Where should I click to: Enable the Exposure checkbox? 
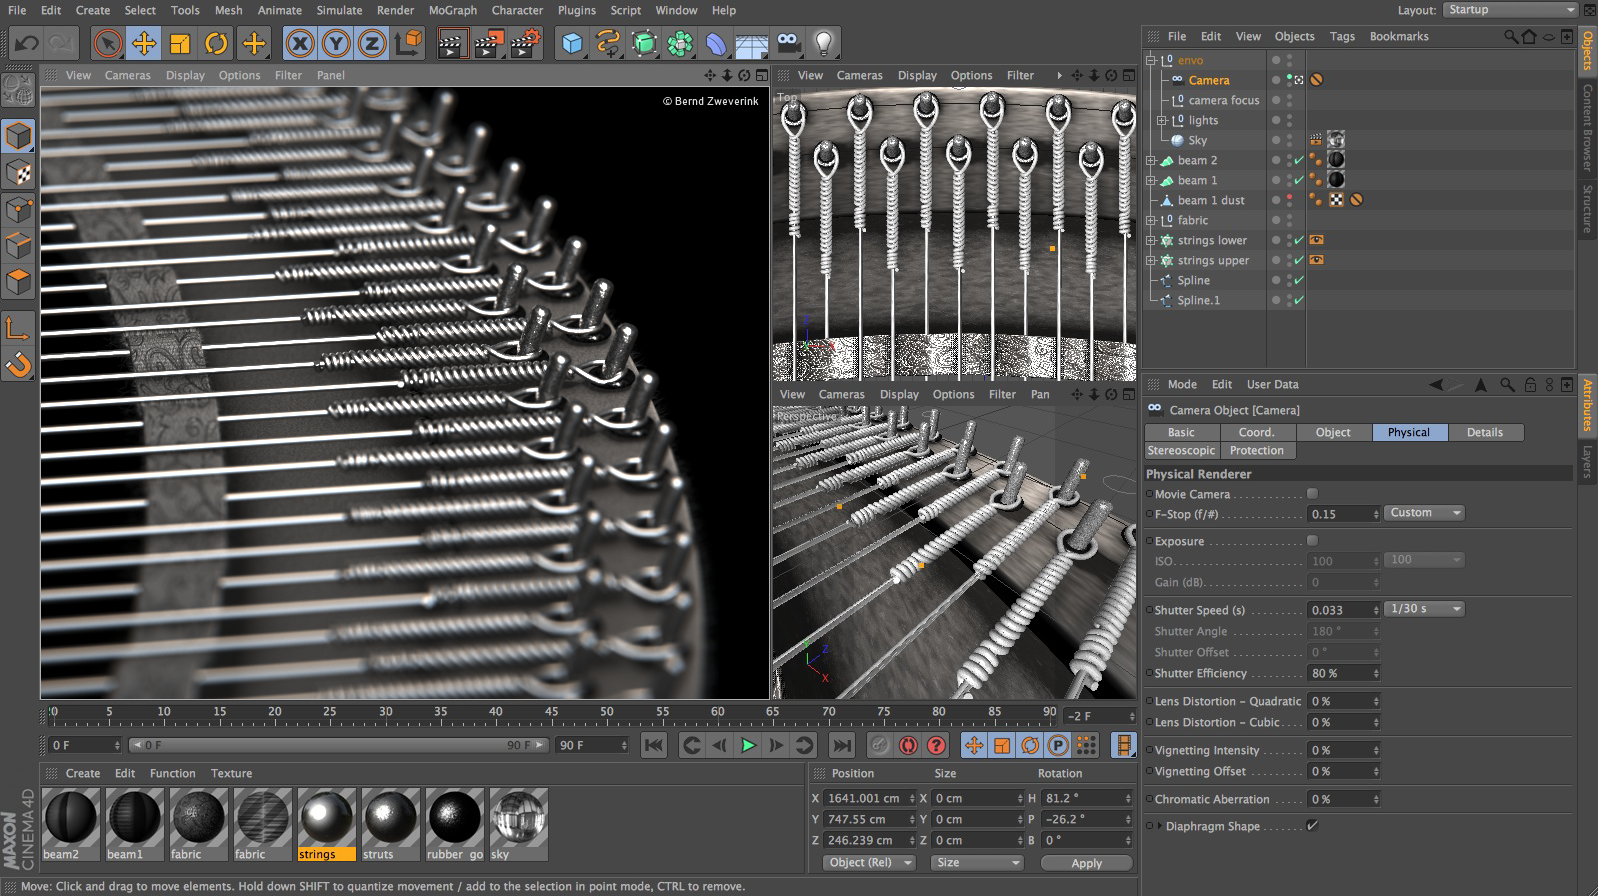[1312, 541]
